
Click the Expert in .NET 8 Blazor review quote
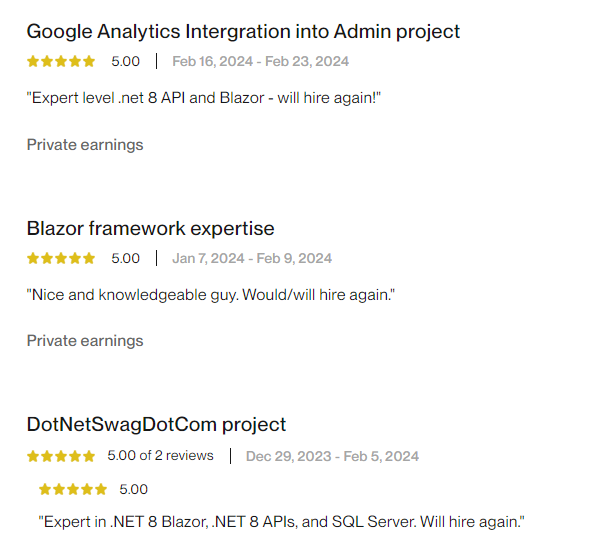(282, 522)
